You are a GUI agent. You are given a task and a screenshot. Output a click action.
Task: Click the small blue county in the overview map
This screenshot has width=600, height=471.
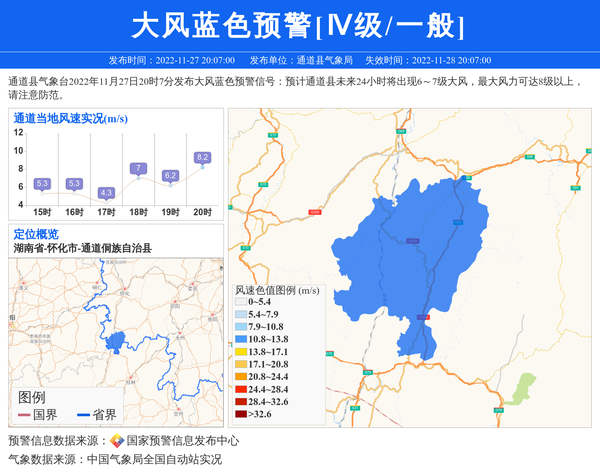[116, 342]
